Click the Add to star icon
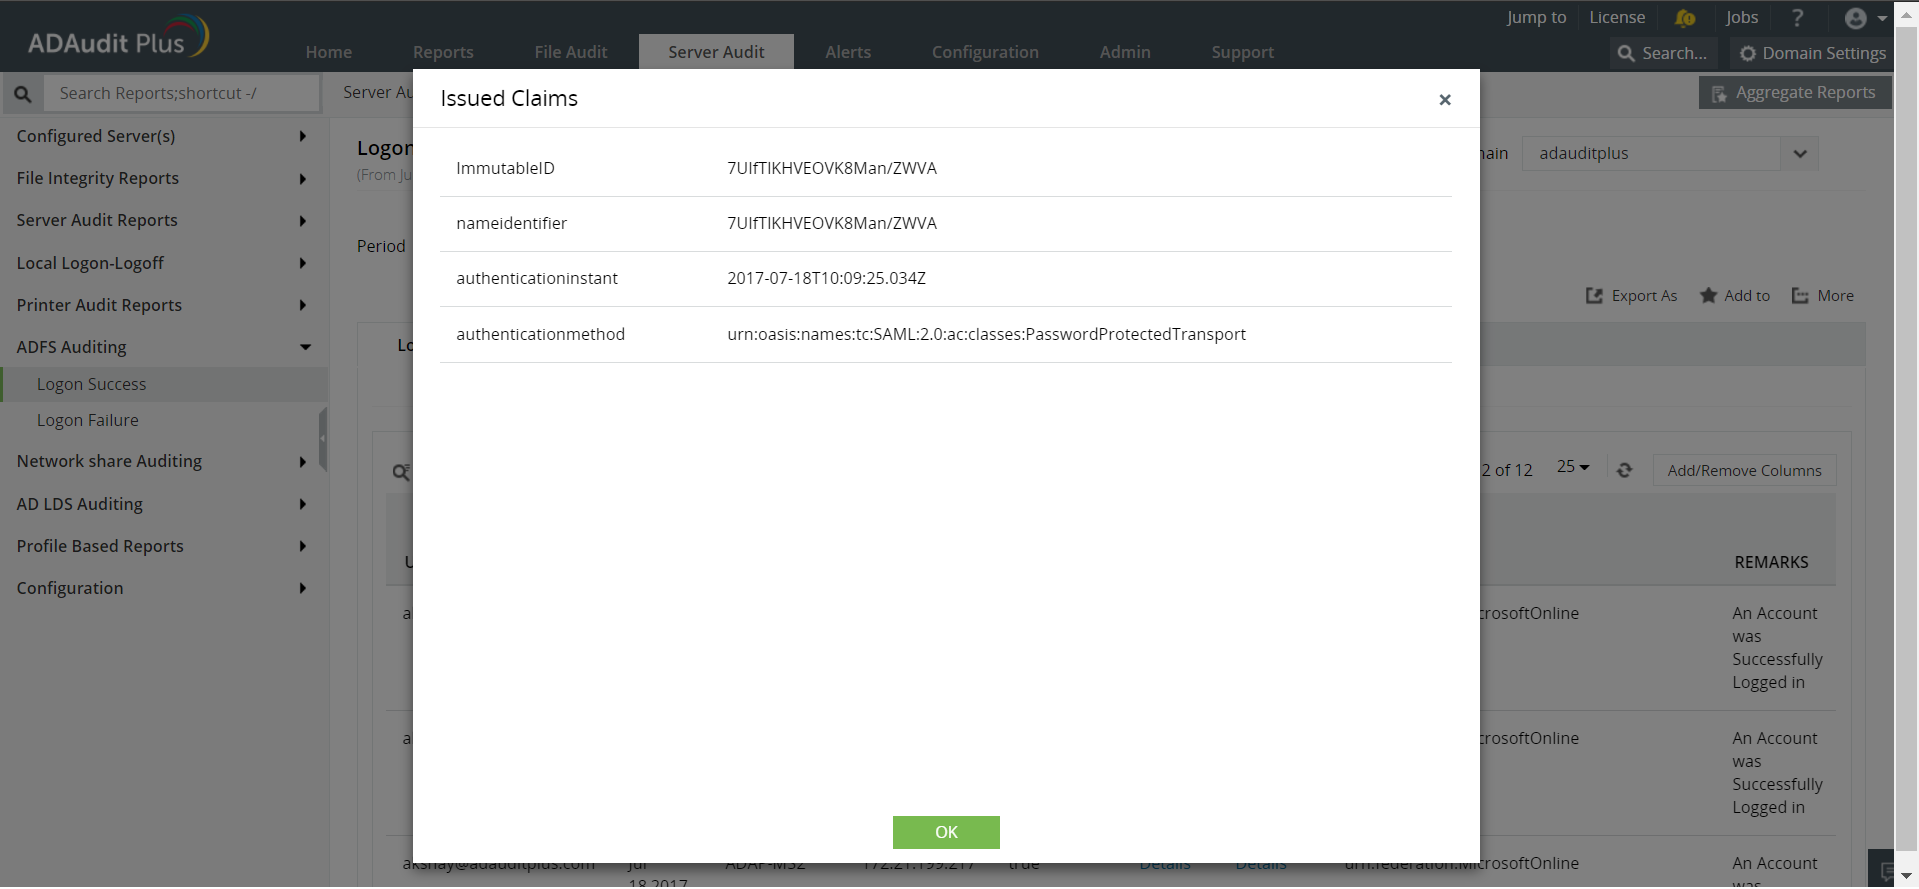Image resolution: width=1919 pixels, height=889 pixels. [1708, 296]
